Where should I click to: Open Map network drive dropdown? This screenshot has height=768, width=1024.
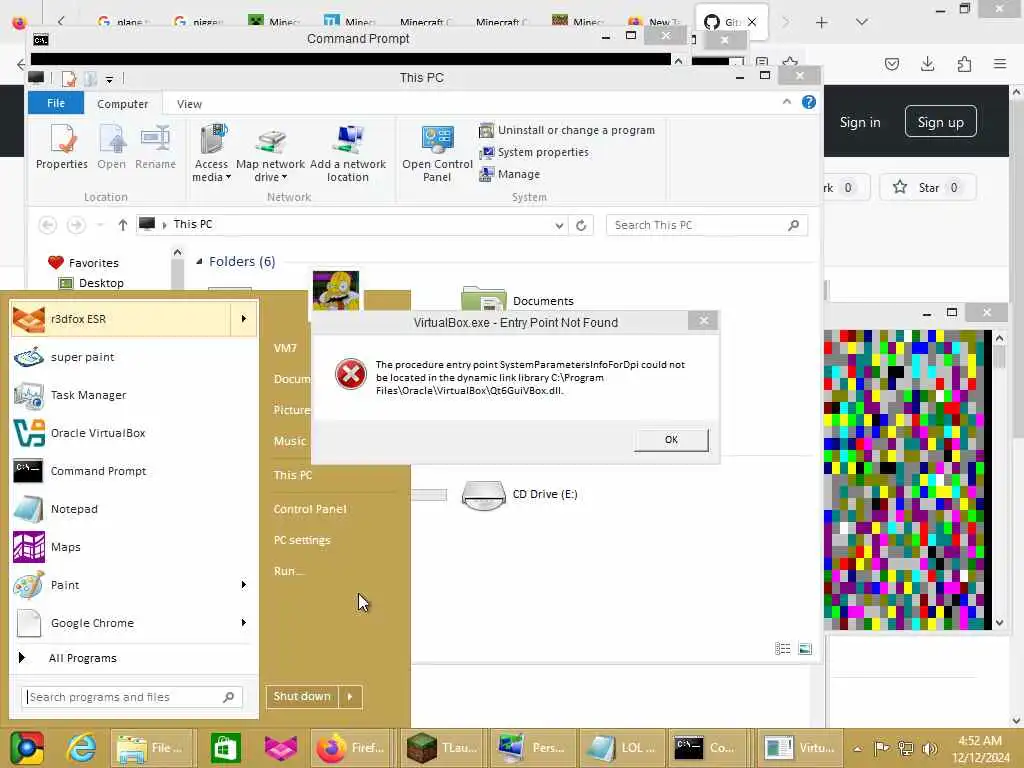click(270, 153)
